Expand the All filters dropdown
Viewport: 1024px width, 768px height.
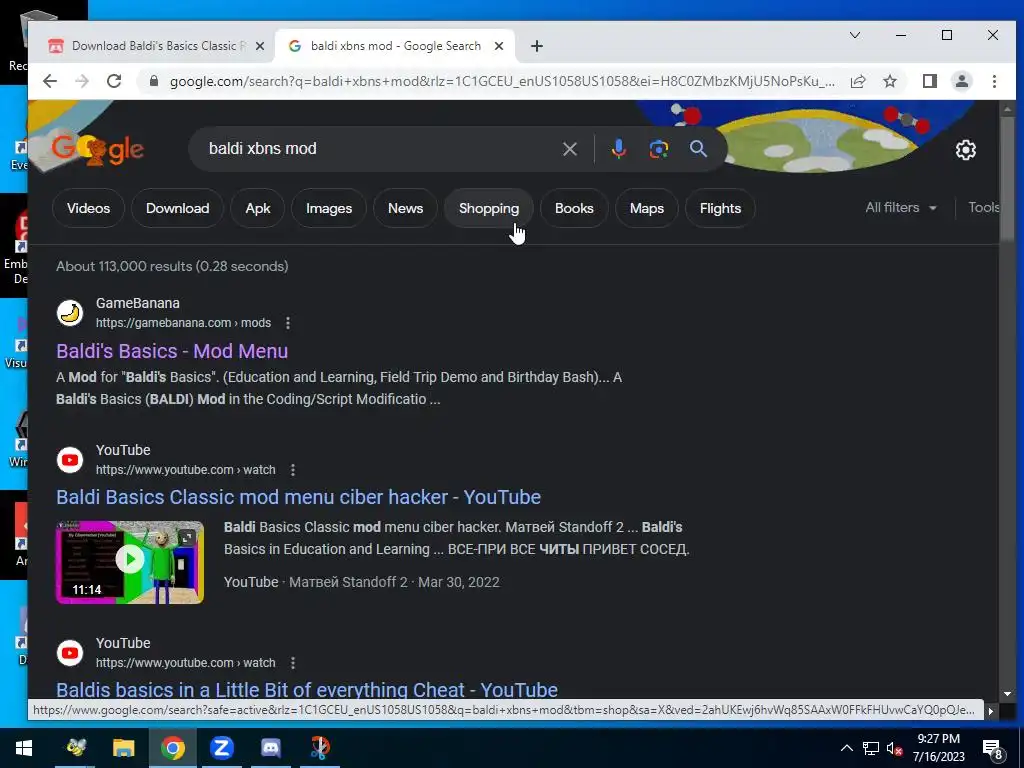click(x=901, y=208)
